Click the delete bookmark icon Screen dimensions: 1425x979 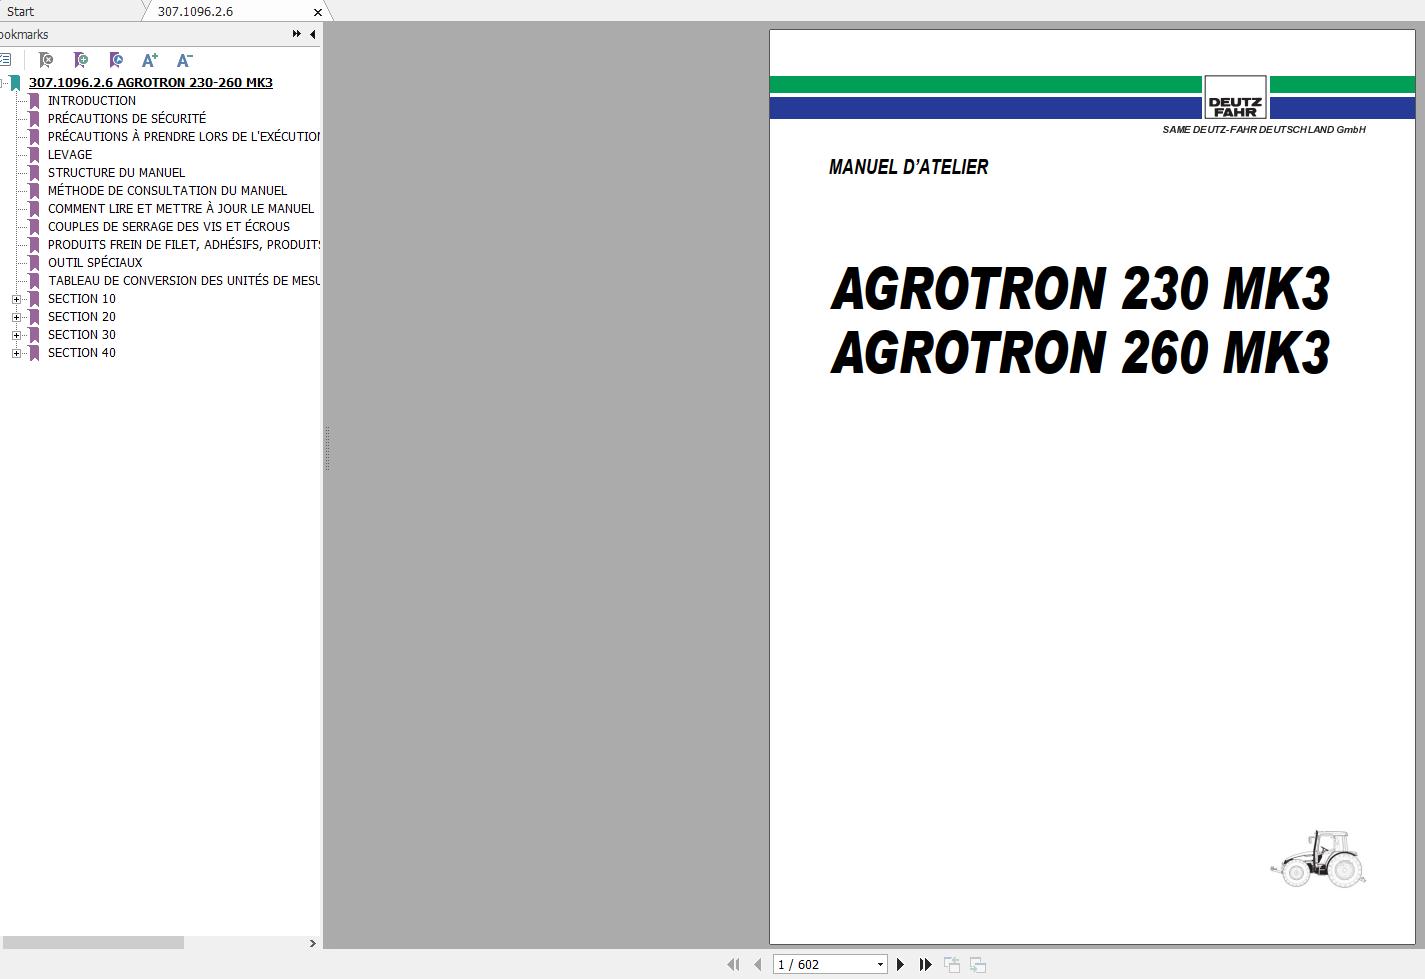coord(46,60)
